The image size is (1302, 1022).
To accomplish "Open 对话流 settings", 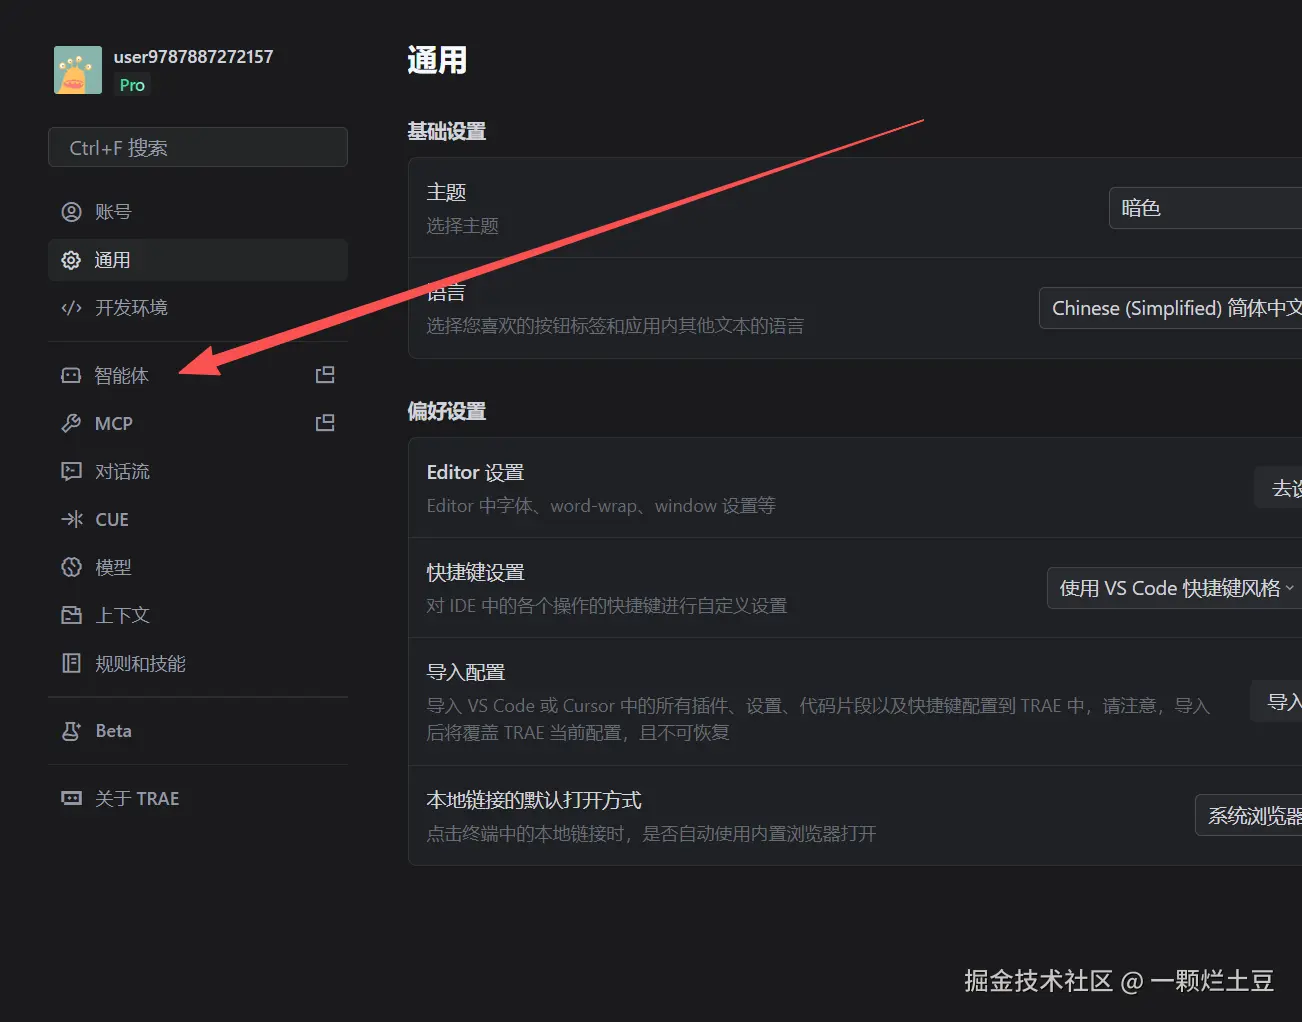I will [x=198, y=472].
